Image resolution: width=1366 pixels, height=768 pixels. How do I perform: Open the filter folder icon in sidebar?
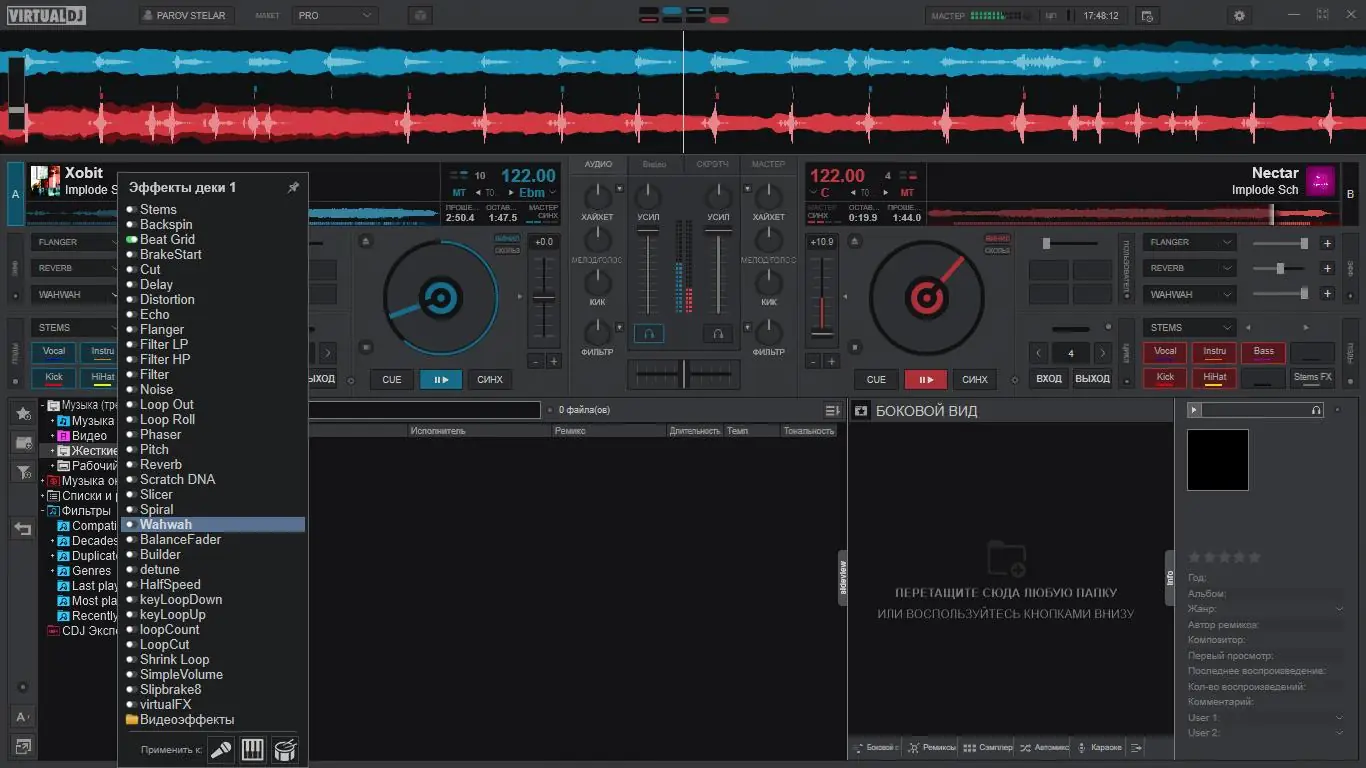pos(22,470)
